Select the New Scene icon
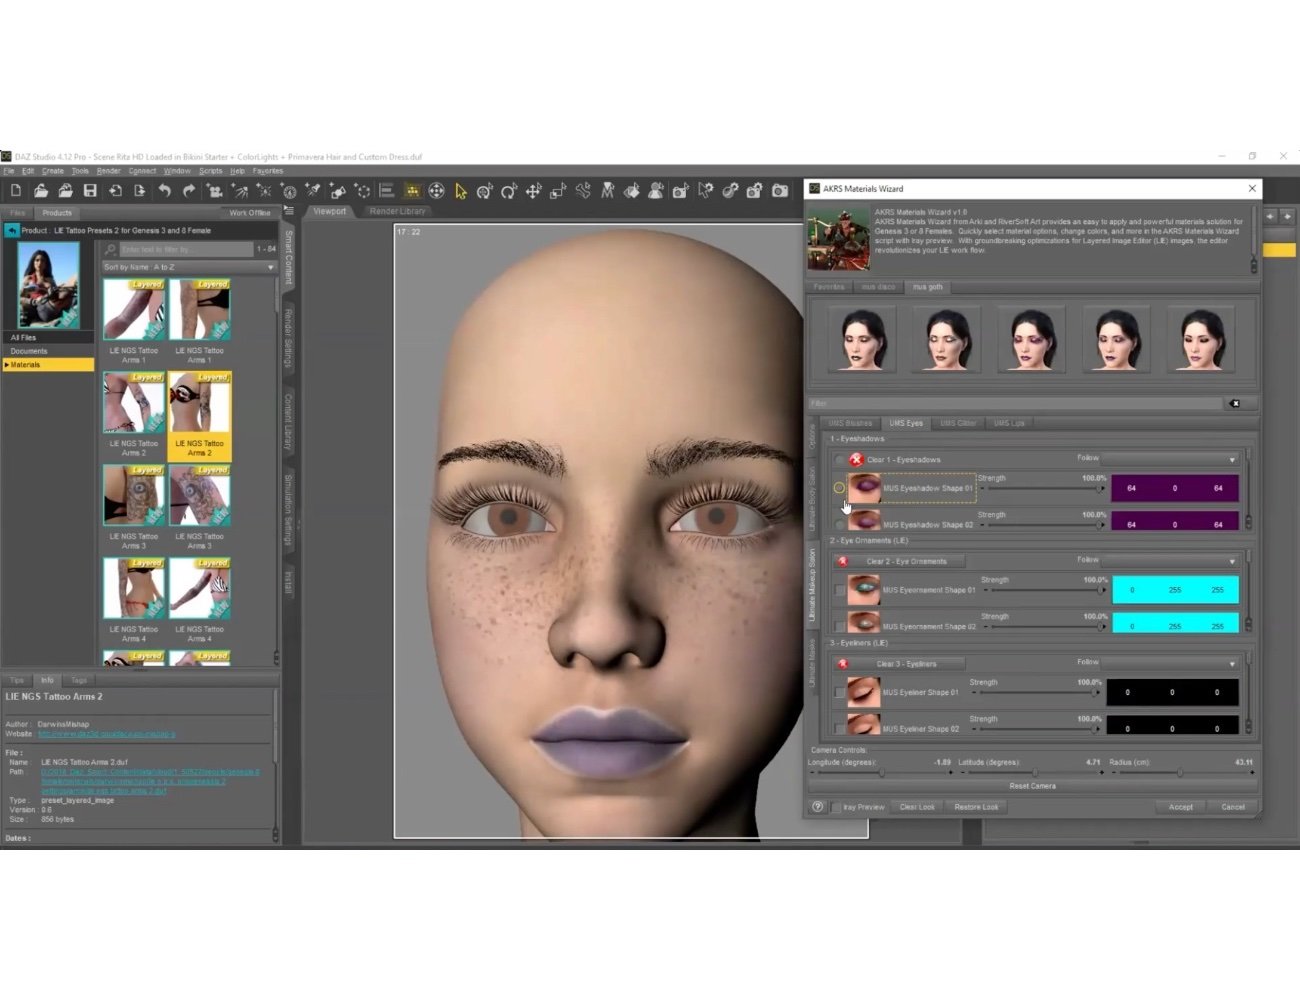This screenshot has height=1000, width=1300. [16, 191]
